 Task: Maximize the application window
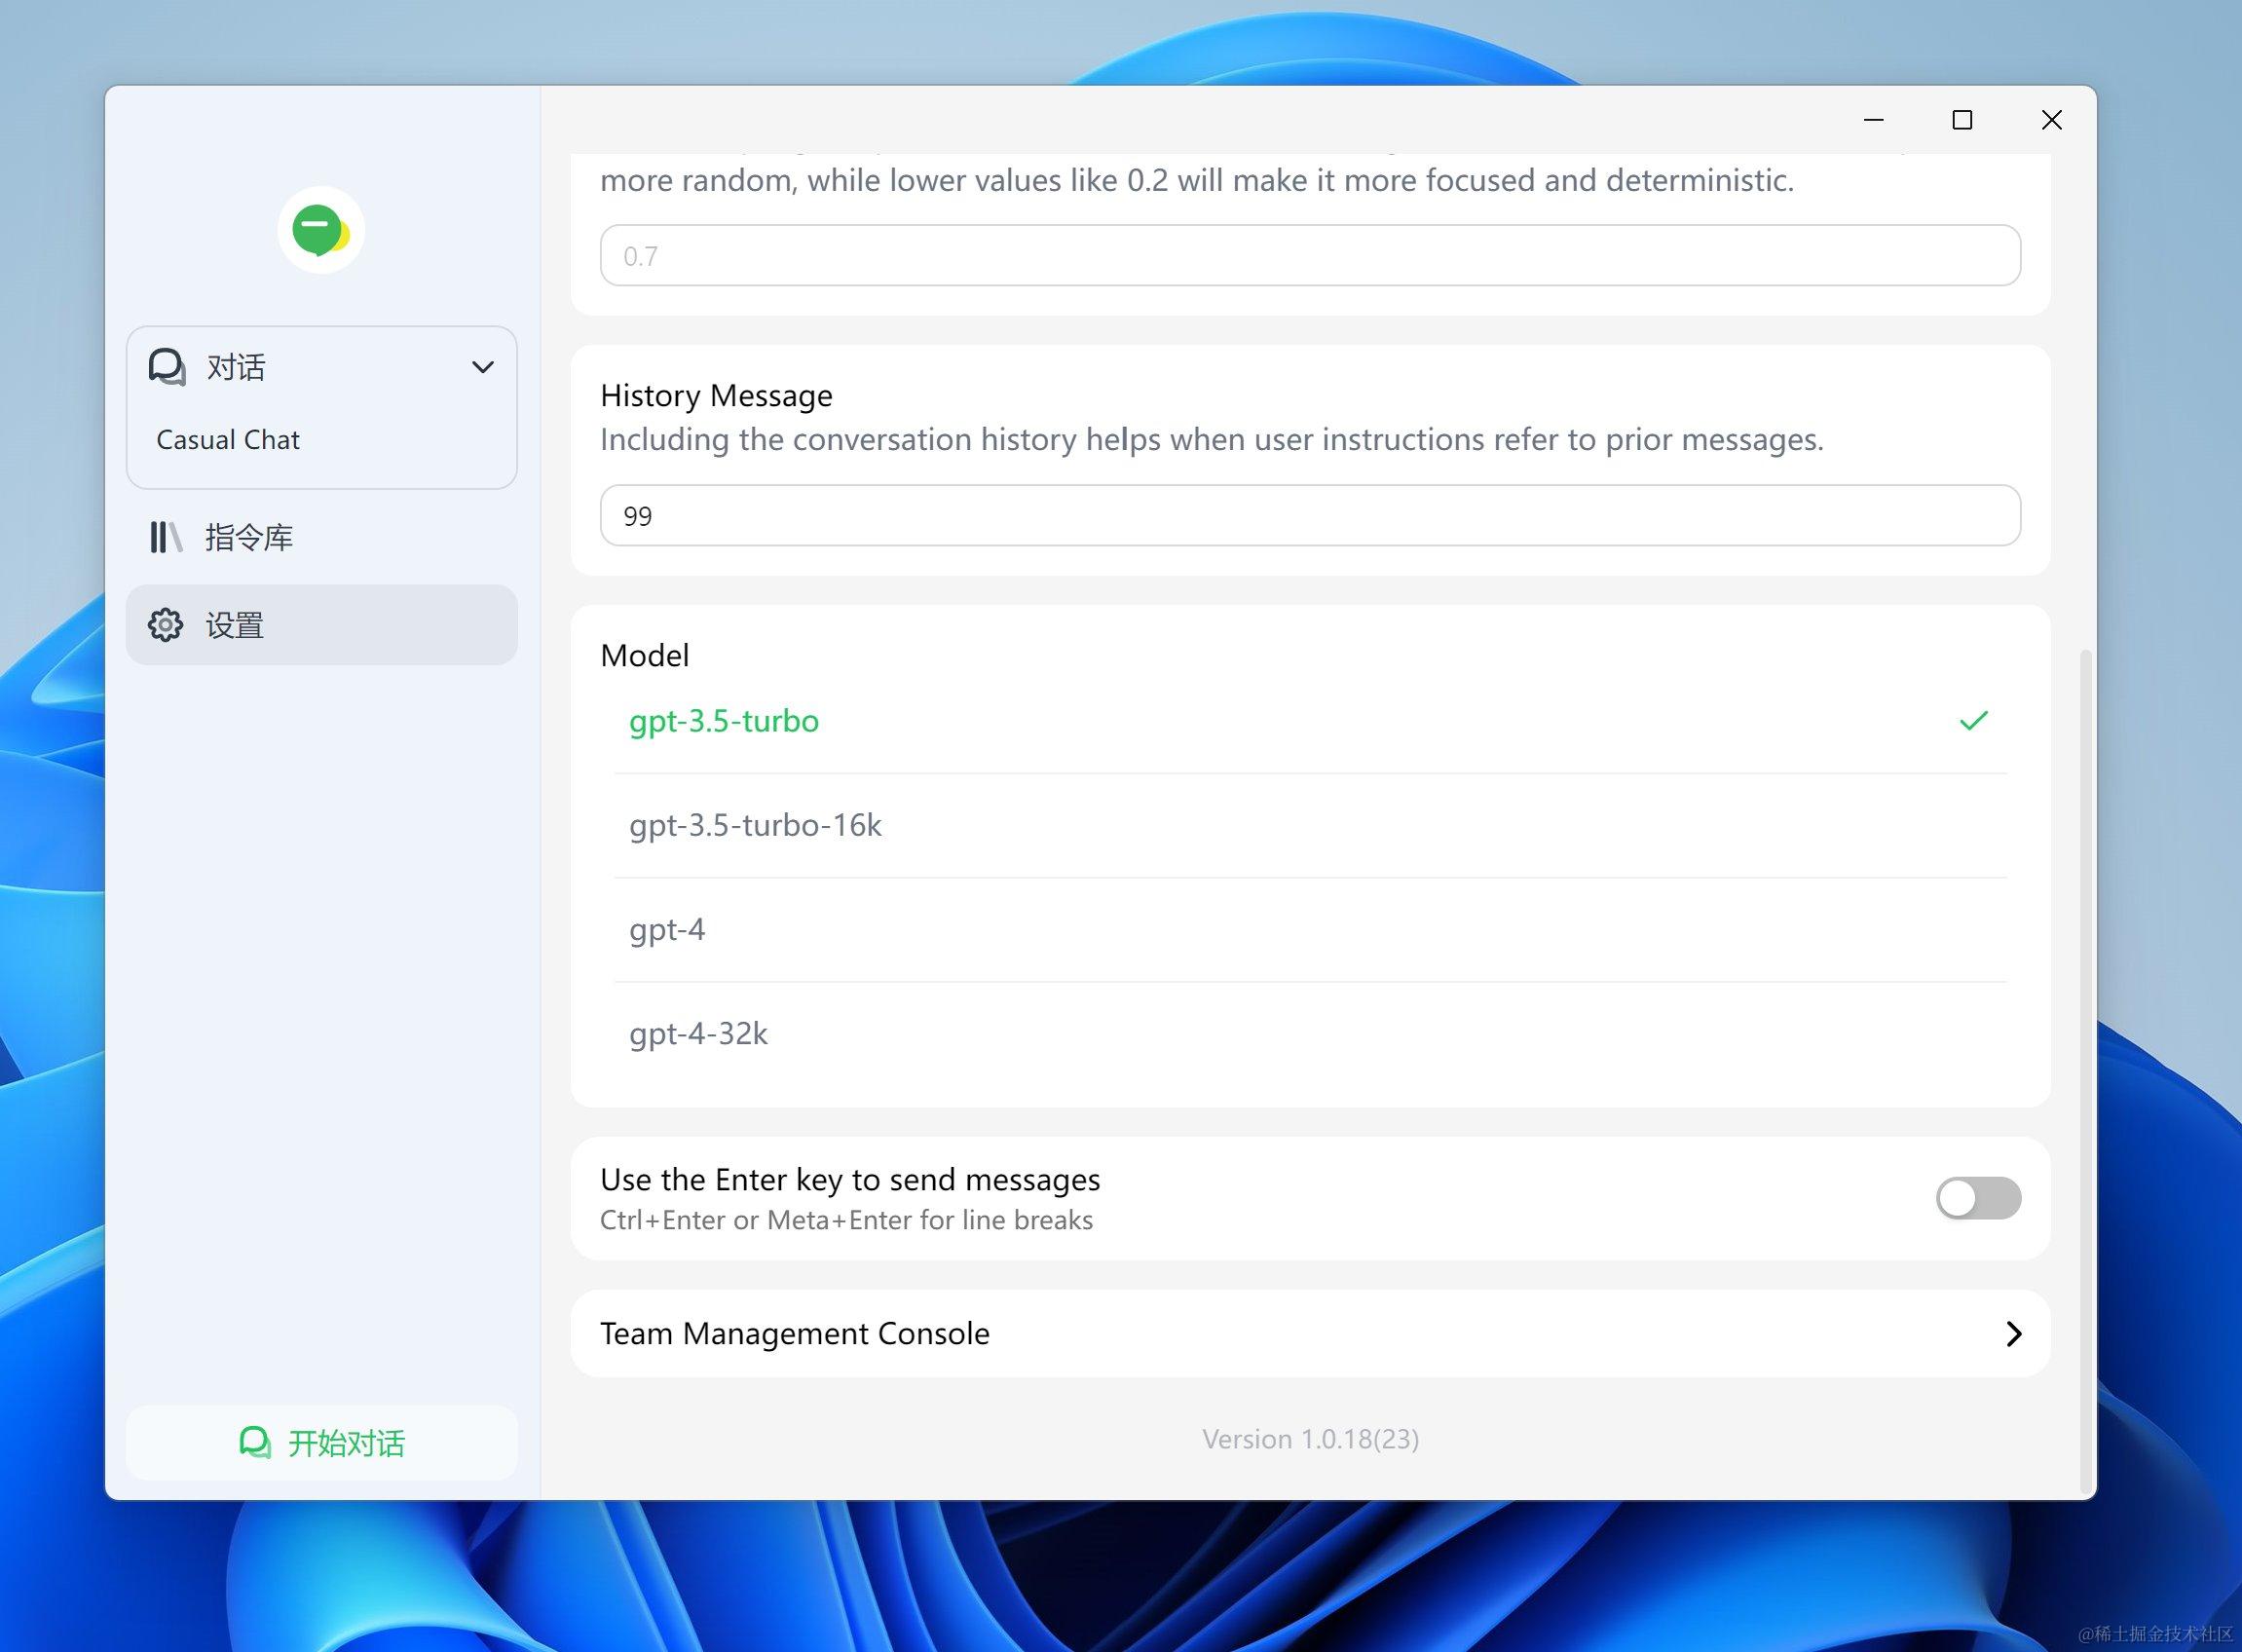coord(1962,120)
